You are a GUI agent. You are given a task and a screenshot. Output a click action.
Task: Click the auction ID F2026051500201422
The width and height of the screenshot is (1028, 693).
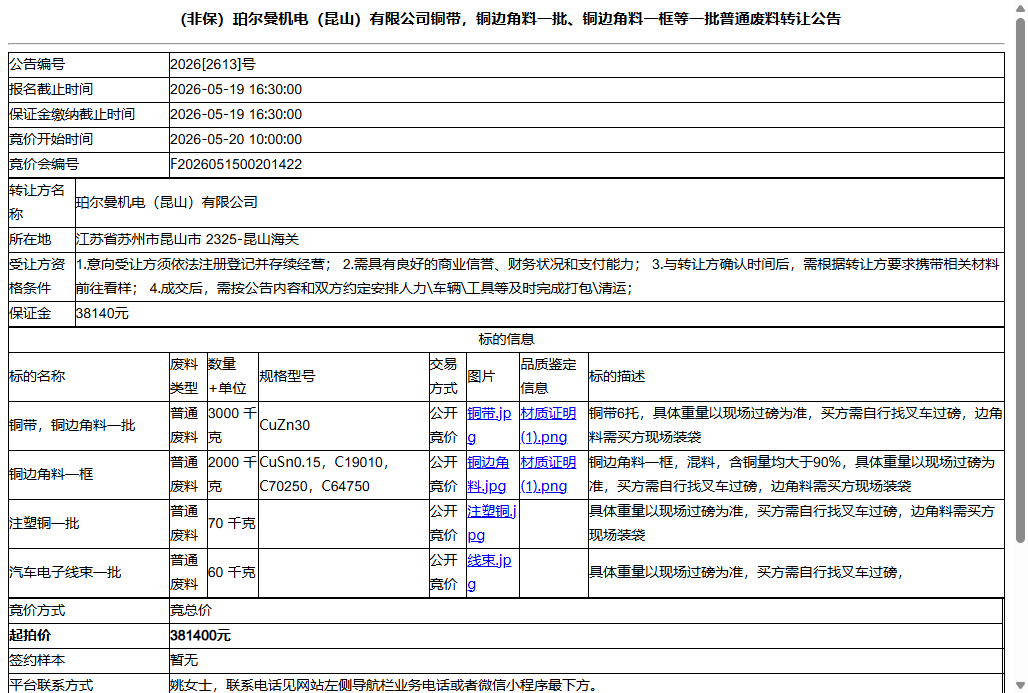tap(236, 164)
